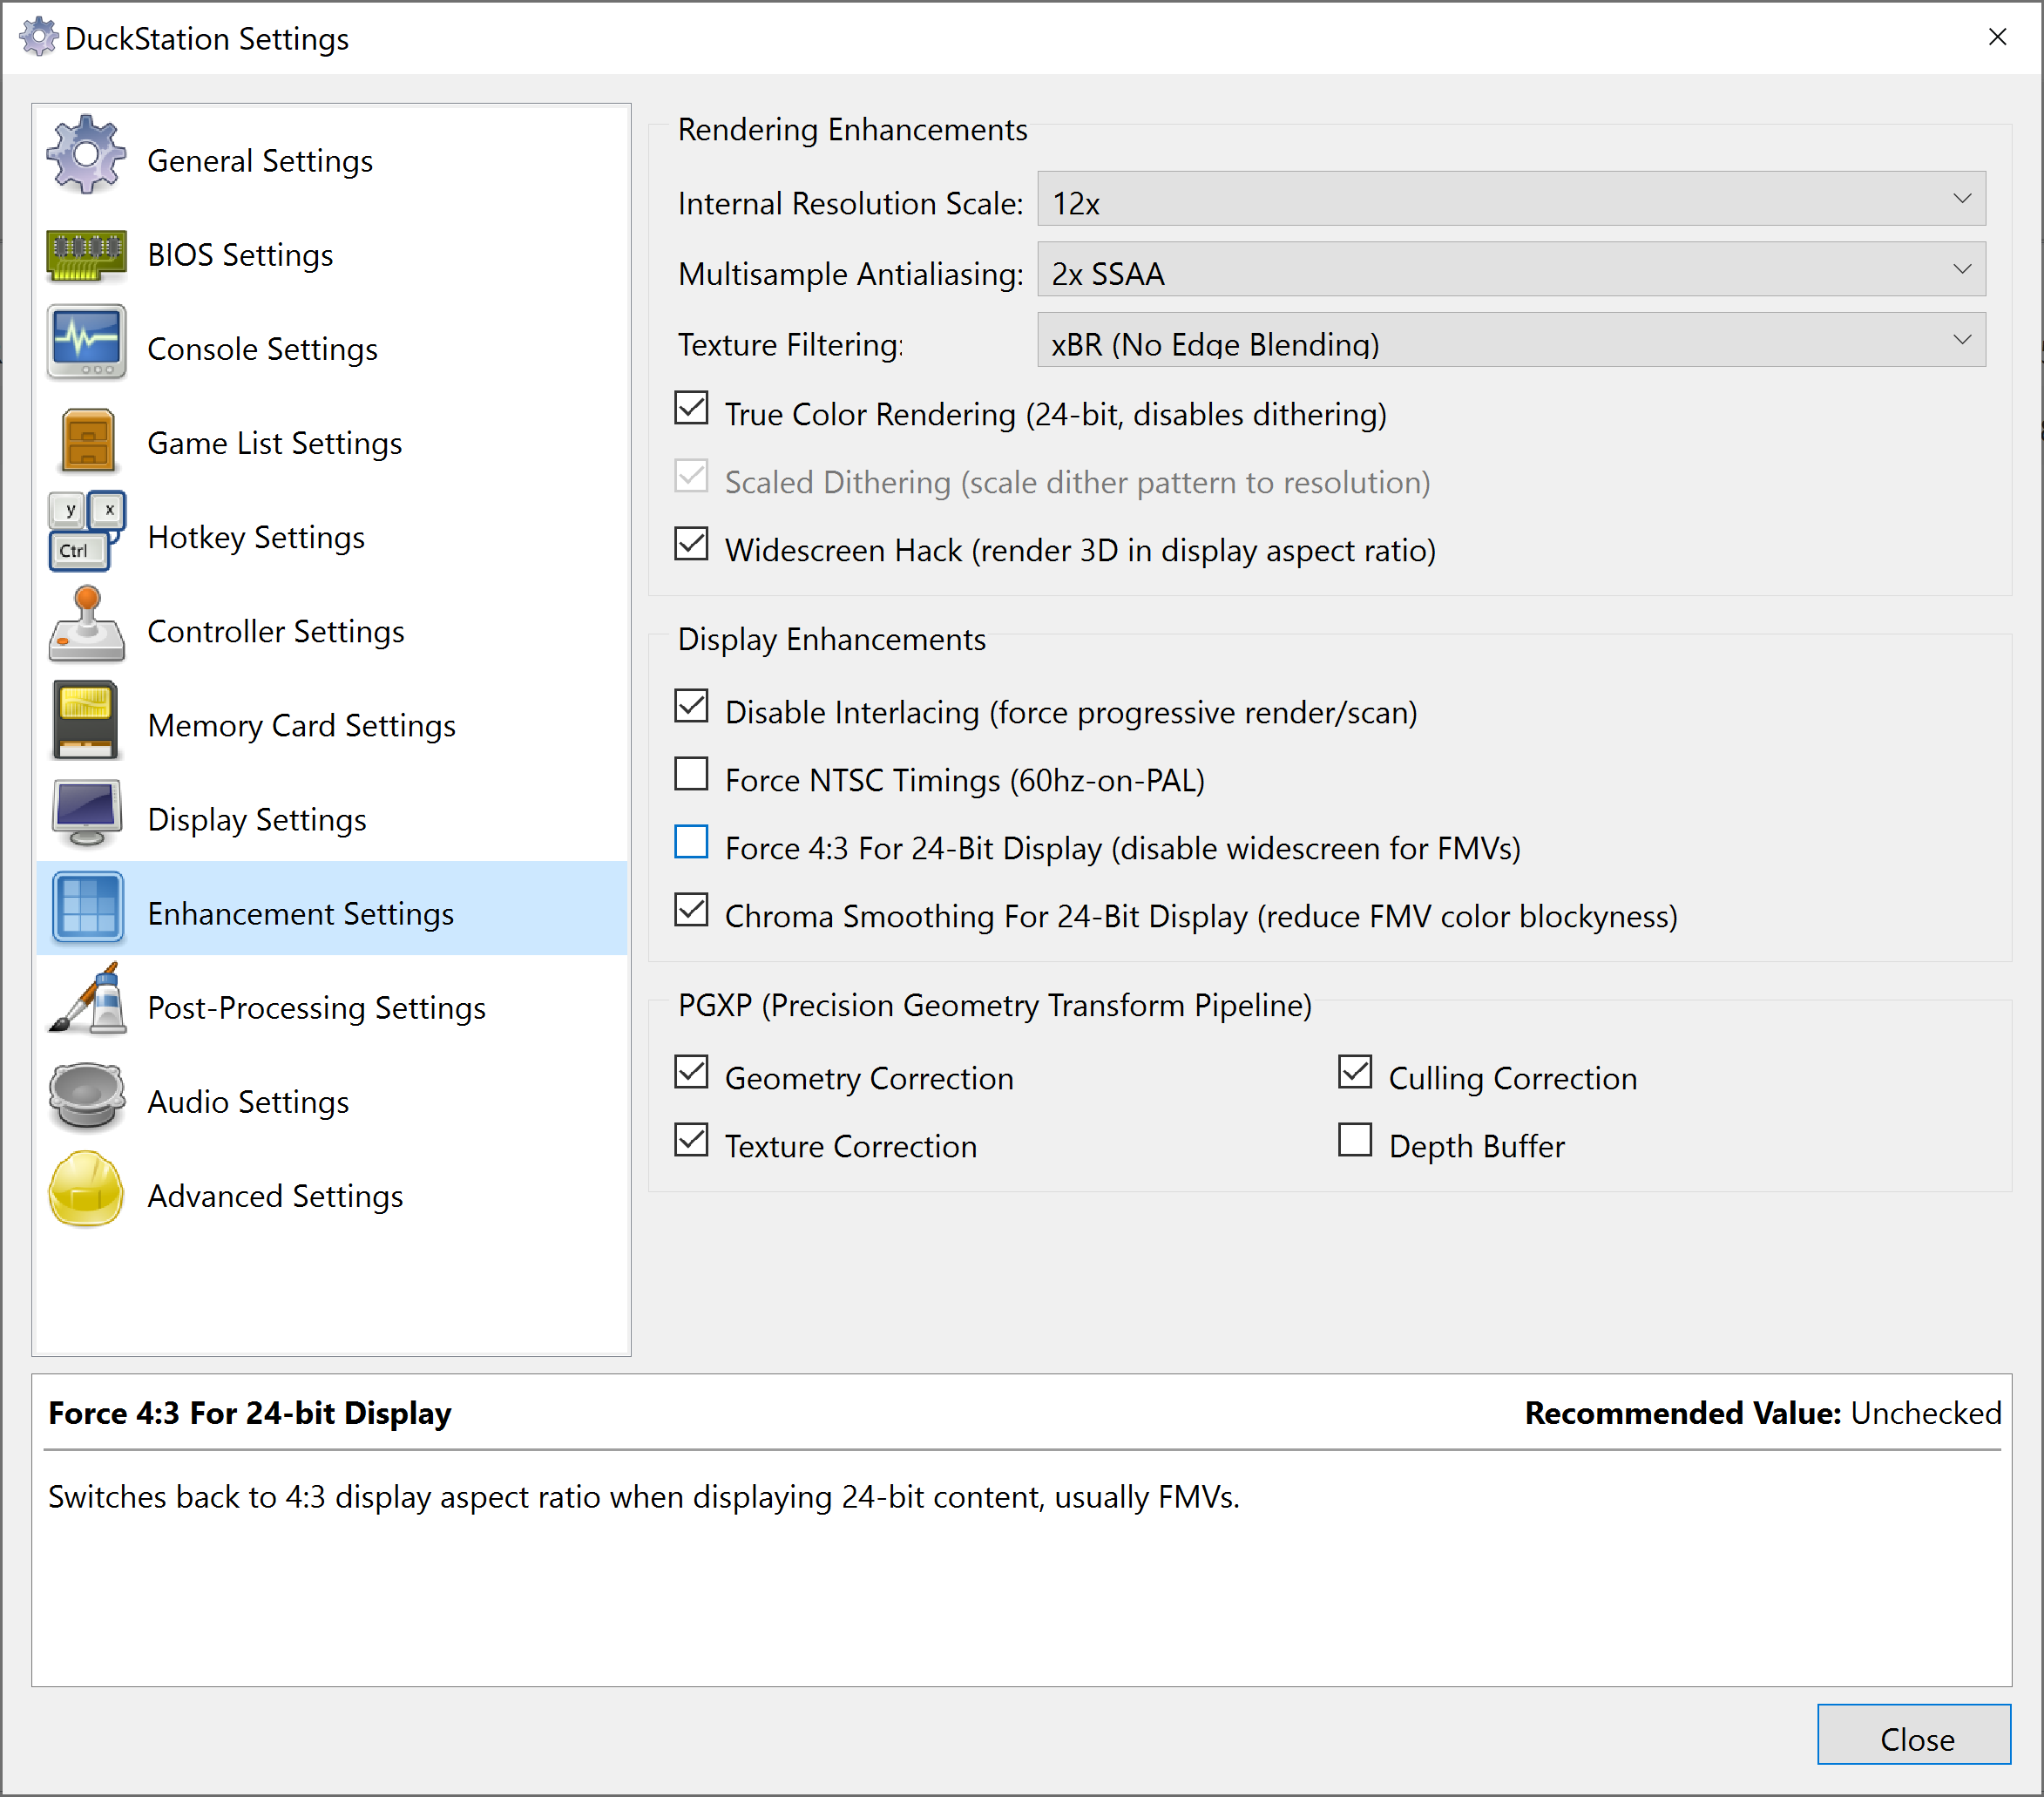Open Multisample Antialiasing dropdown
Viewport: 2044px width, 1797px height.
1511,270
